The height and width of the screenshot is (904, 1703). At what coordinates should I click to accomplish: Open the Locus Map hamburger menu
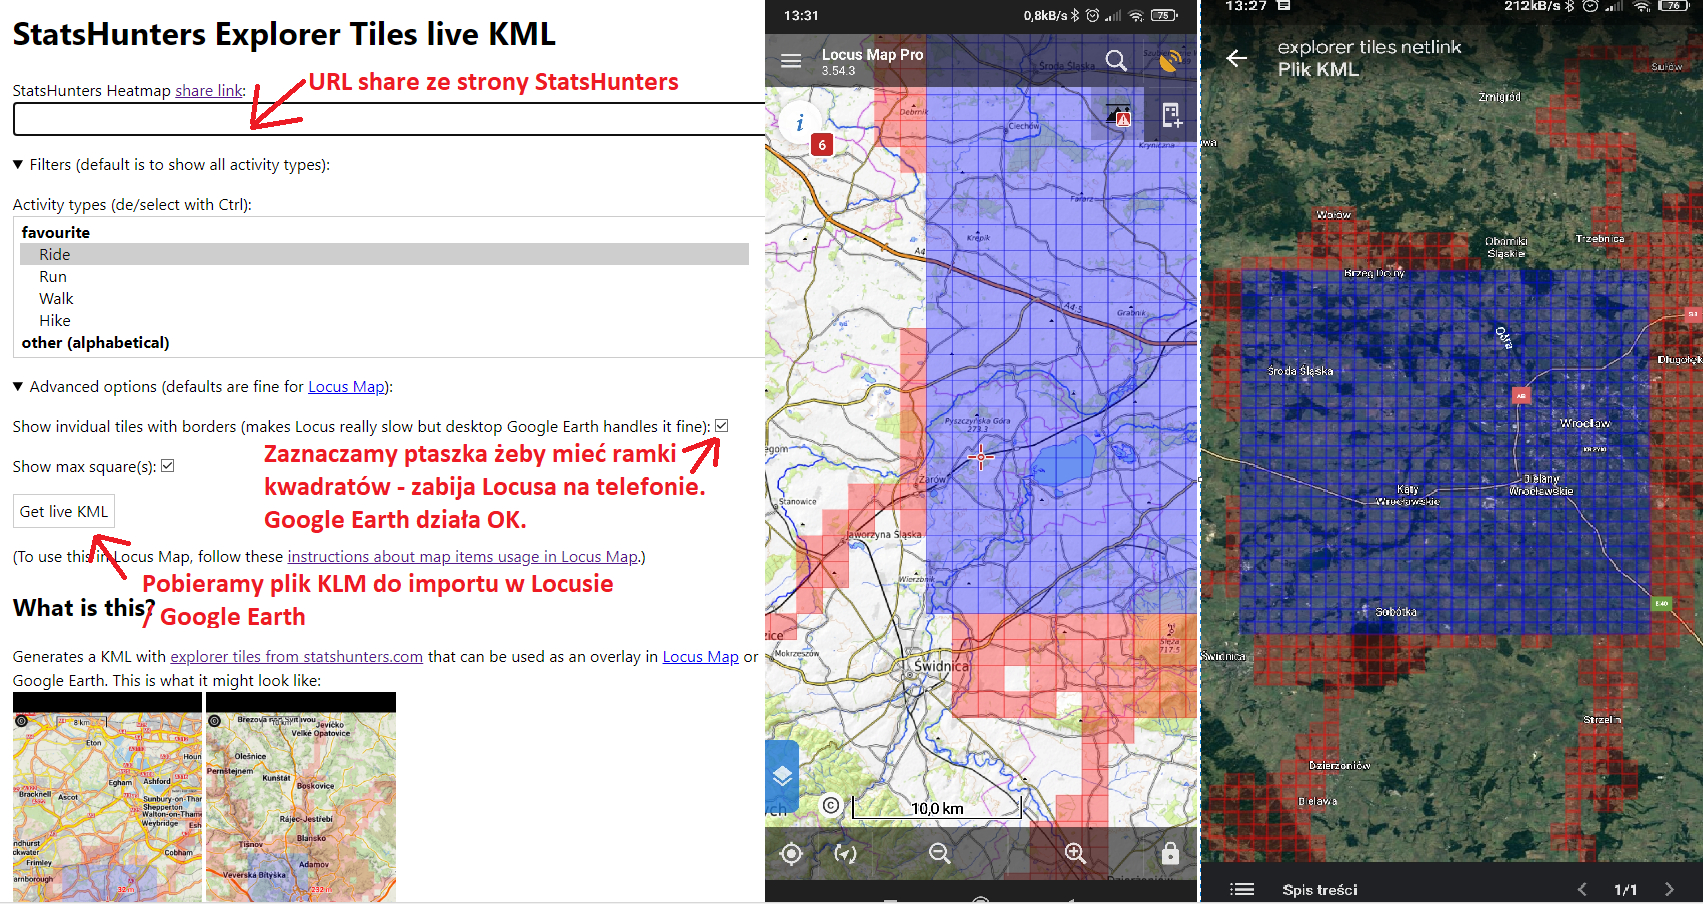[x=791, y=61]
